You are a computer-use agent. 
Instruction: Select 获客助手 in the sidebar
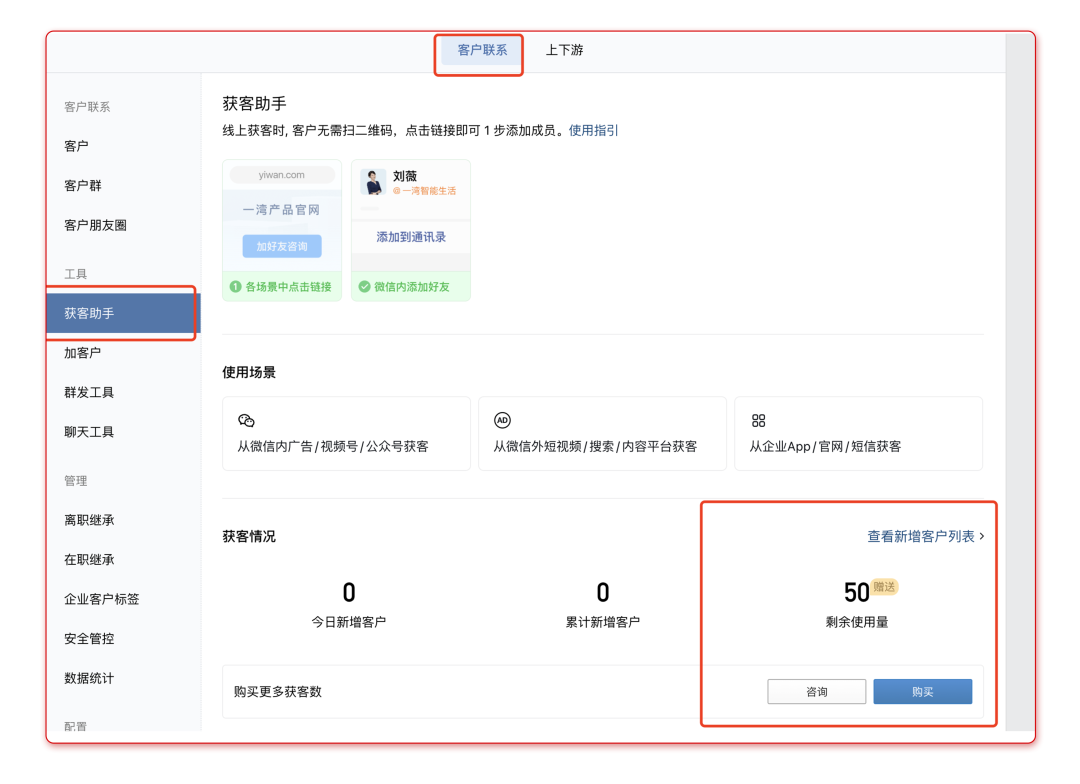tap(90, 314)
